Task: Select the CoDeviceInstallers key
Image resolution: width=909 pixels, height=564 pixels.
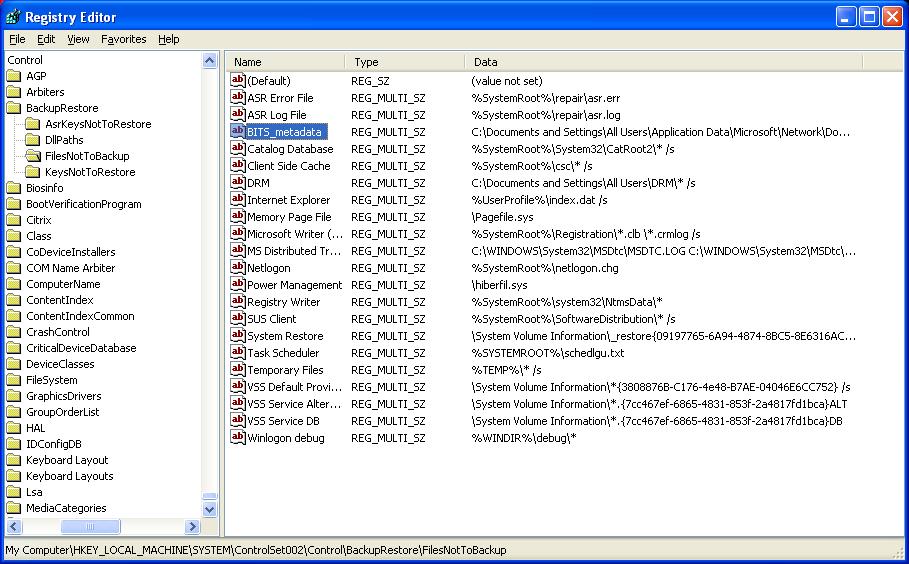Action: [71, 252]
